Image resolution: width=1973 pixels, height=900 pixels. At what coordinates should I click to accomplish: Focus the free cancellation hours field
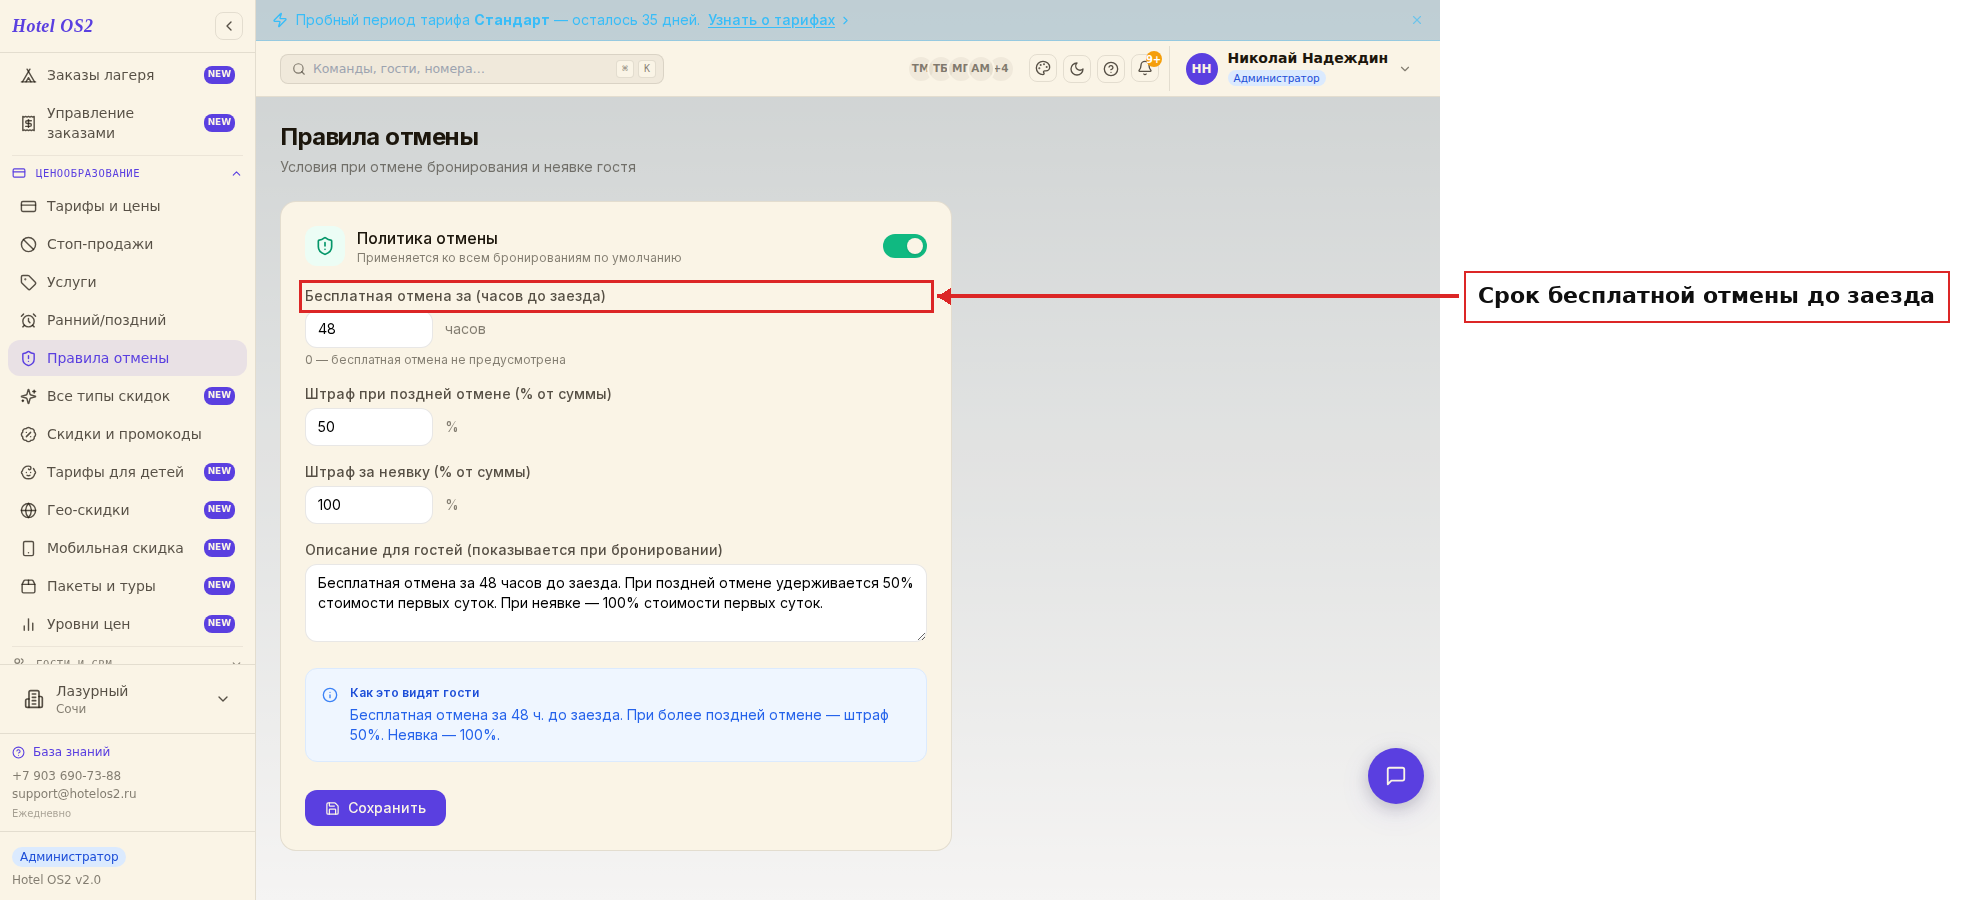coord(369,329)
